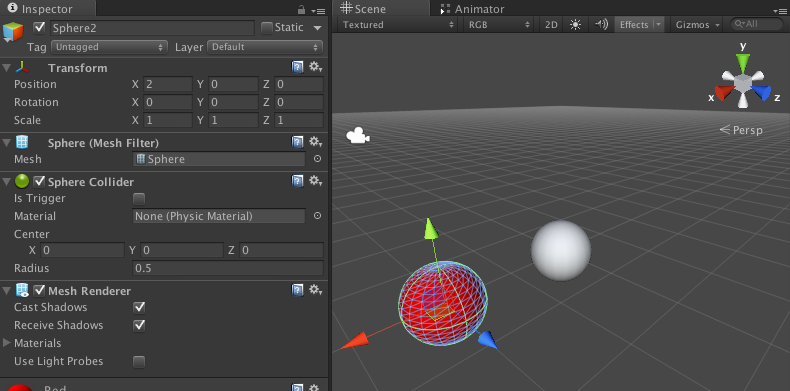
Task: Disable the Mesh Renderer component checkbox
Action: (x=39, y=291)
